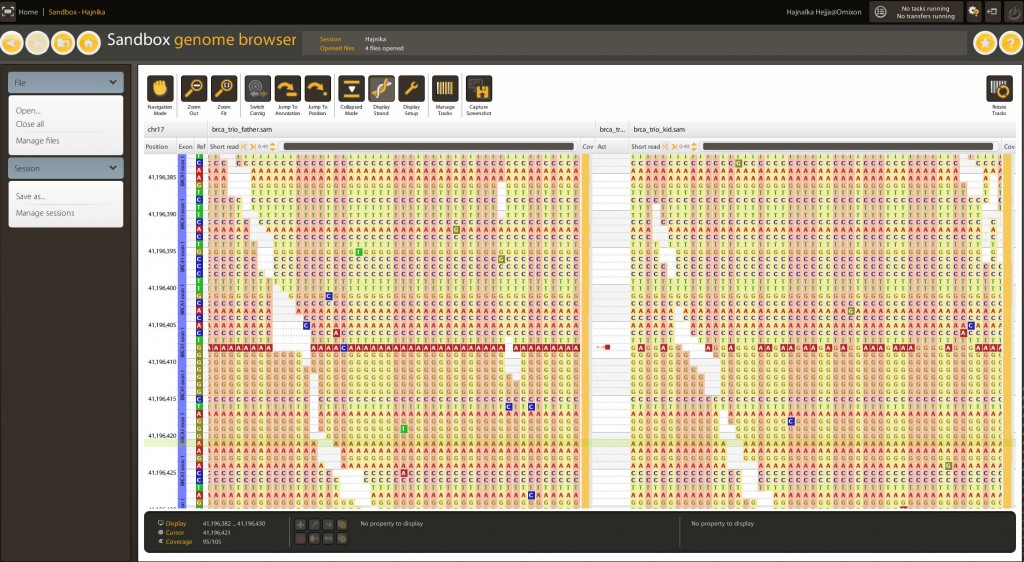The width and height of the screenshot is (1024, 562).
Task: Click the round home button
Action: [x=89, y=43]
